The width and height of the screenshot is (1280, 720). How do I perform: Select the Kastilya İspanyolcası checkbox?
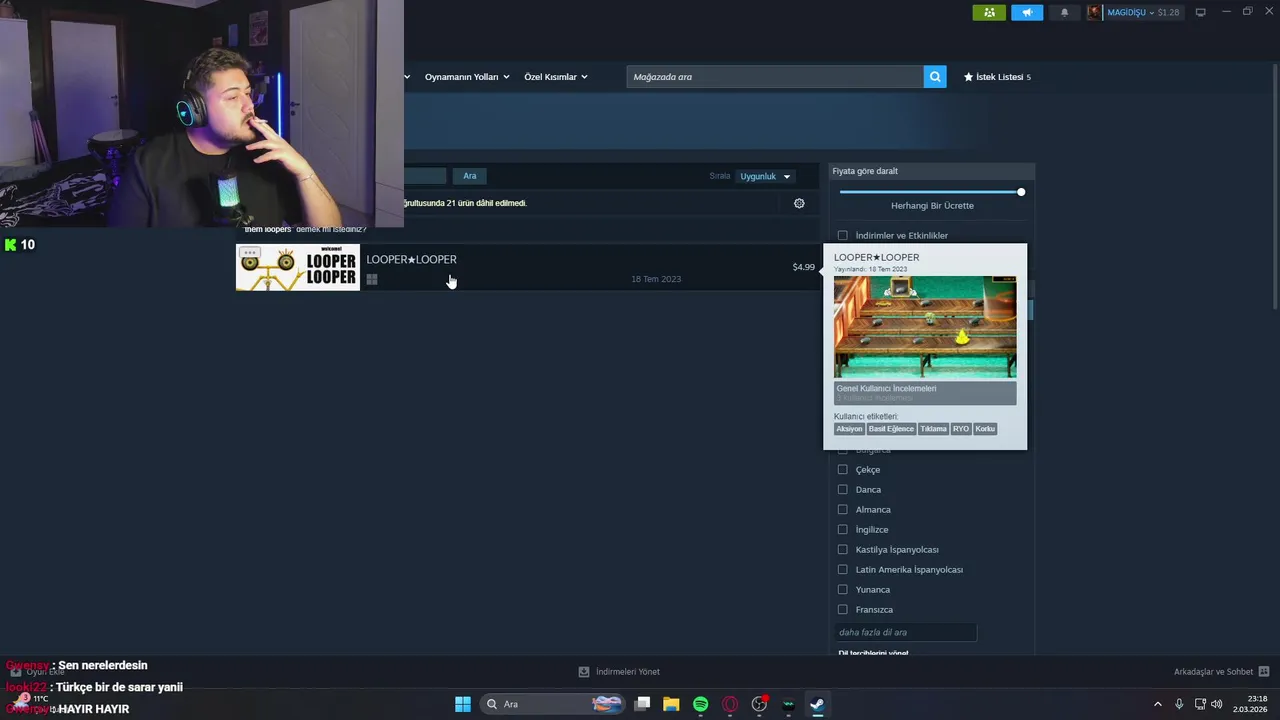(x=842, y=550)
